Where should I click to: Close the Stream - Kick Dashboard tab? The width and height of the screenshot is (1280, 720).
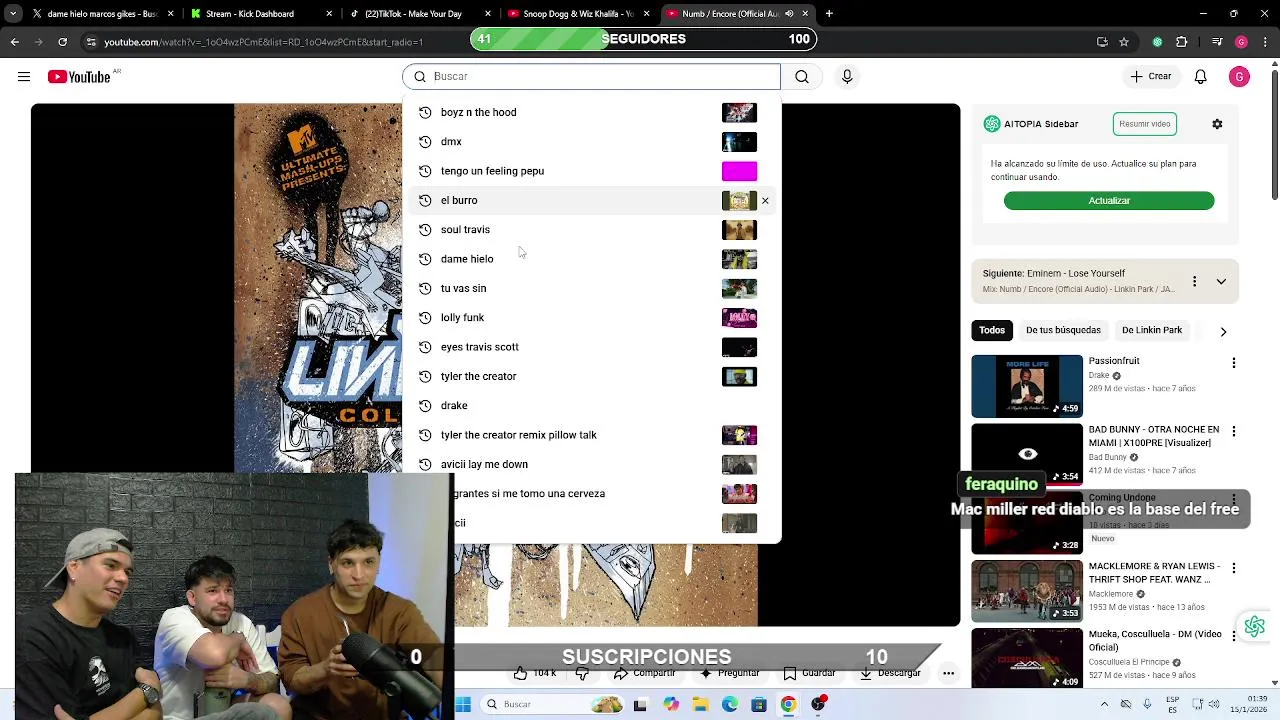[x=329, y=14]
